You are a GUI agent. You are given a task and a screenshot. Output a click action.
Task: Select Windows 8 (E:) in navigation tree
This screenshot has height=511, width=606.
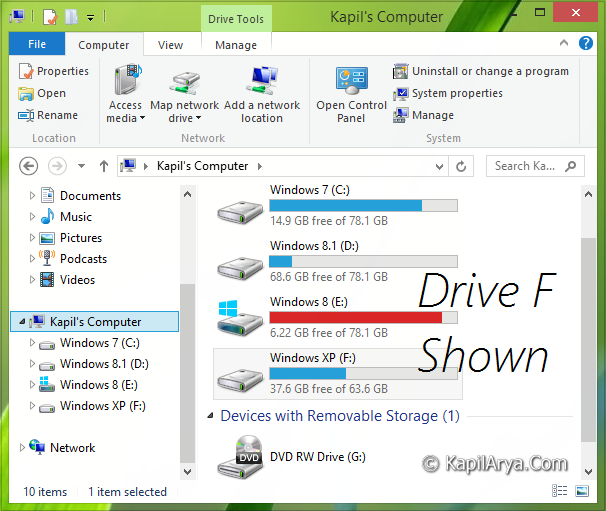tap(99, 385)
